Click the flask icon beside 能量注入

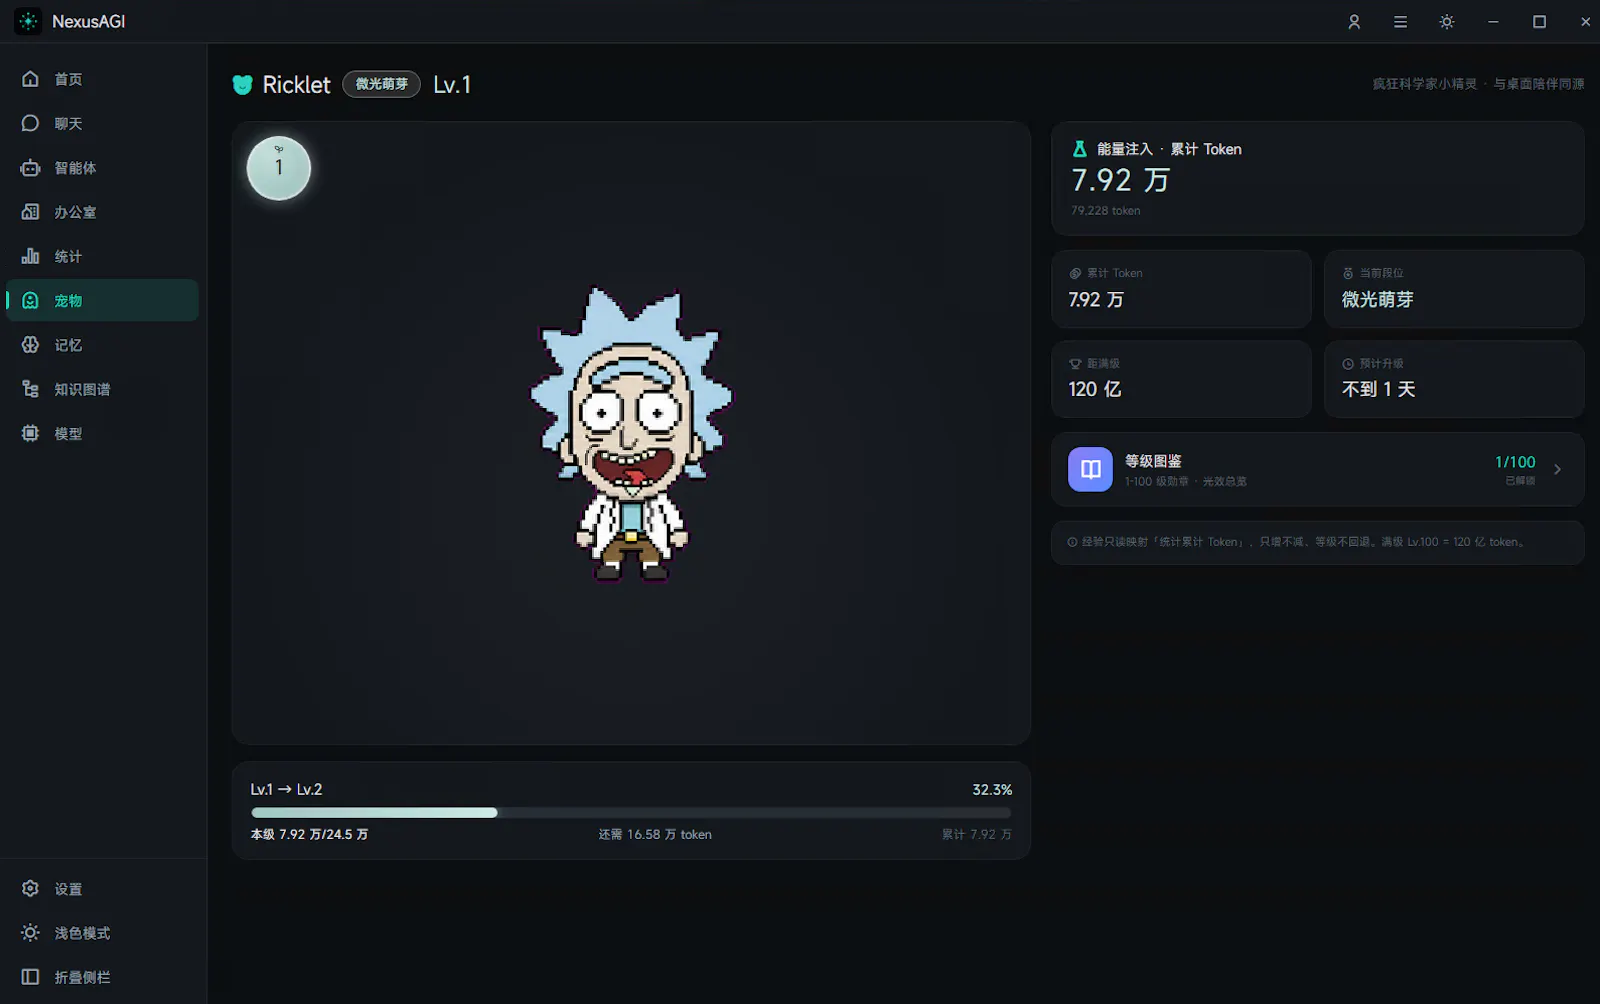click(x=1079, y=149)
